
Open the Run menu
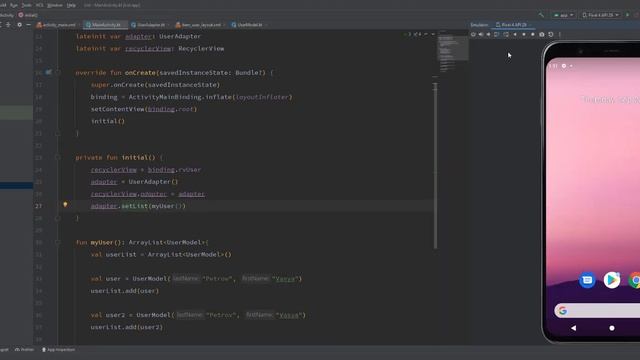[14, 5]
